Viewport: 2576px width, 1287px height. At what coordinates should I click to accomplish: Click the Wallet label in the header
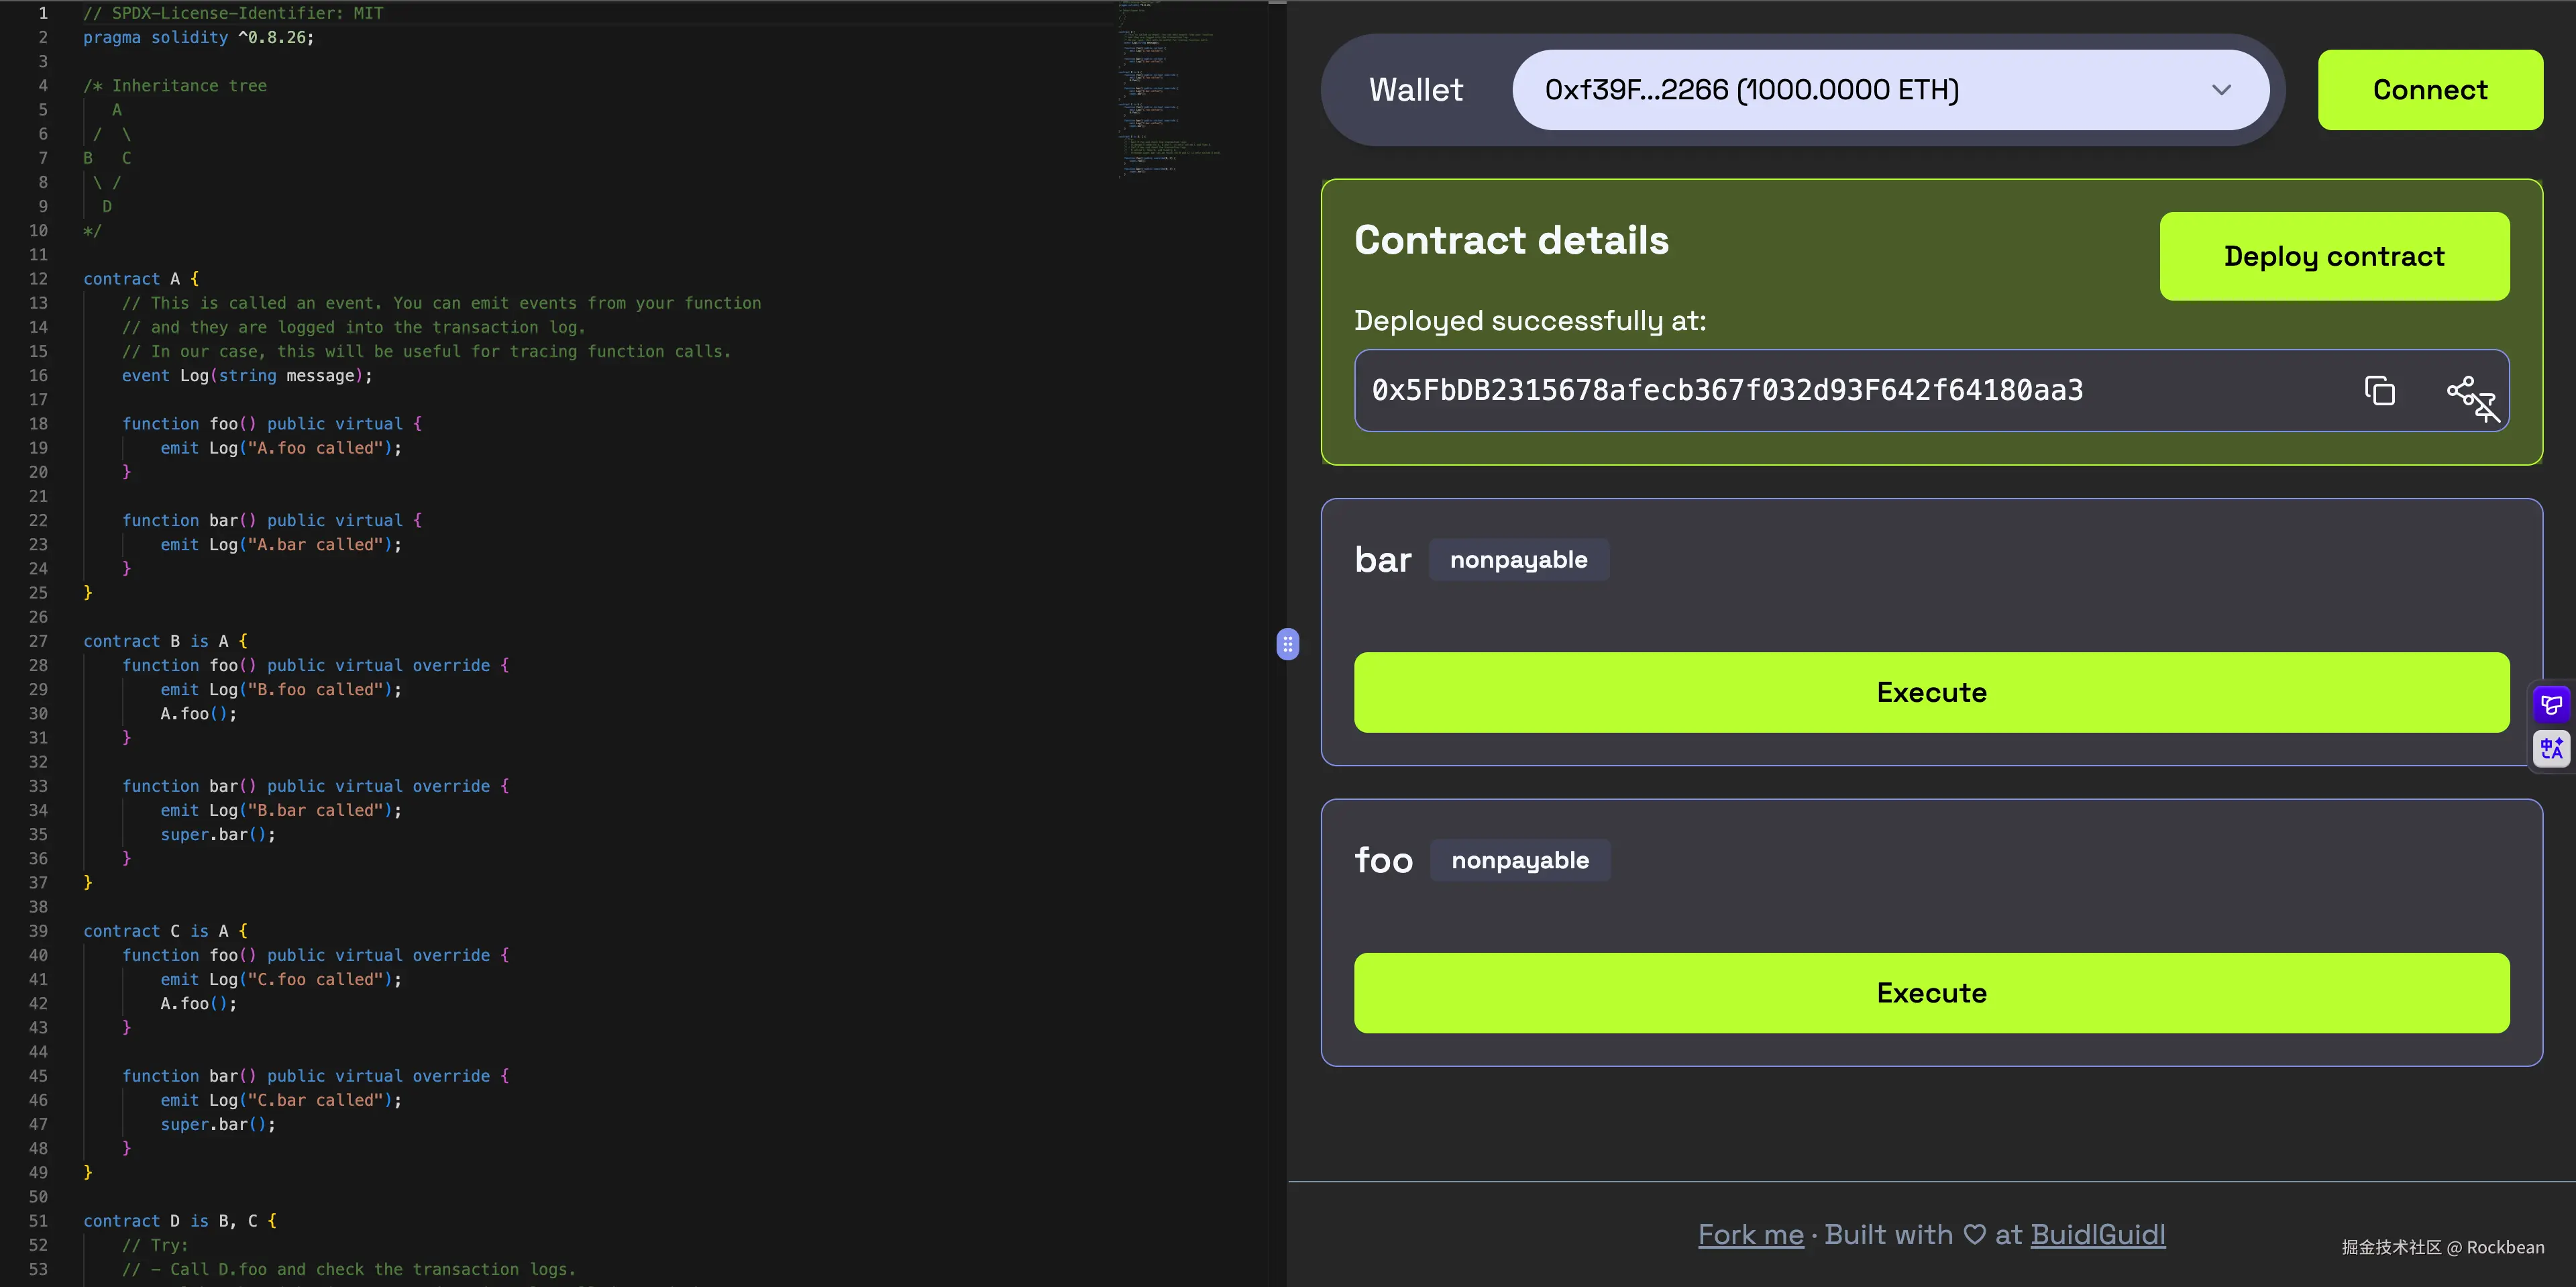pyautogui.click(x=1414, y=89)
